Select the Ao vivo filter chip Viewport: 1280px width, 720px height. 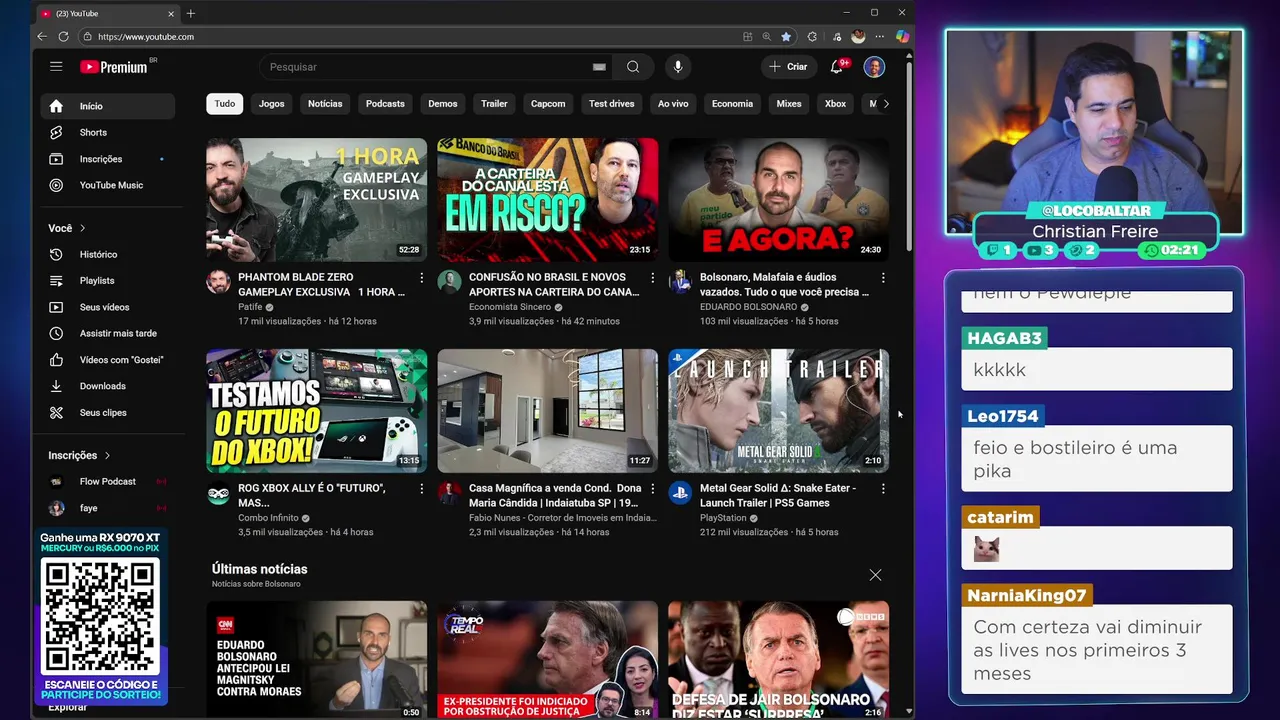(673, 104)
